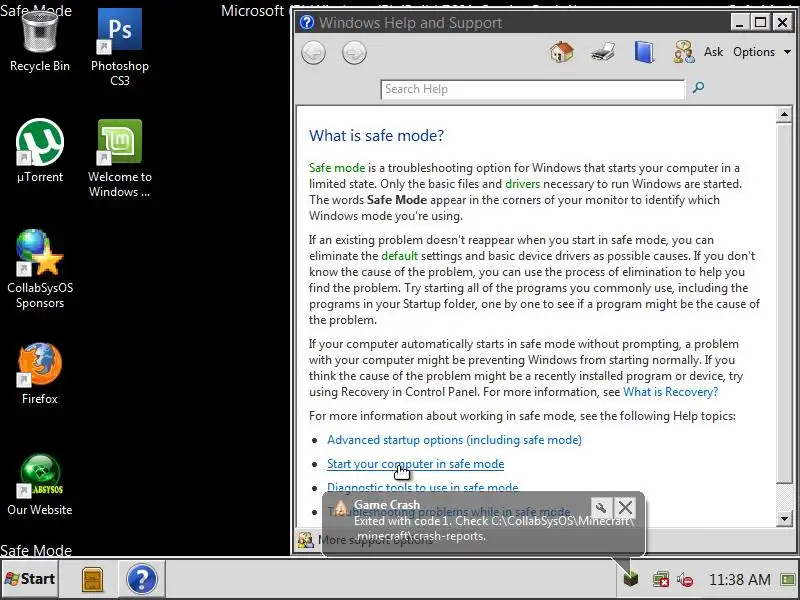Click the file cabinet taskbar icon

pos(92,580)
